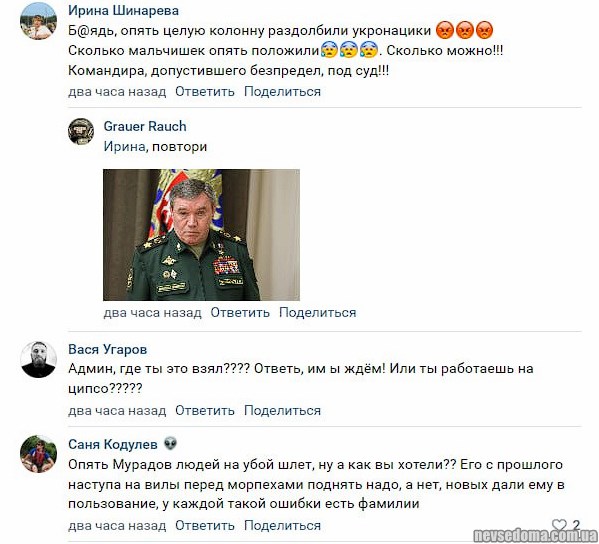Screen dimensions: 599x544
Task: Open Ирина Шинарева's avatar picture
Action: (38, 21)
